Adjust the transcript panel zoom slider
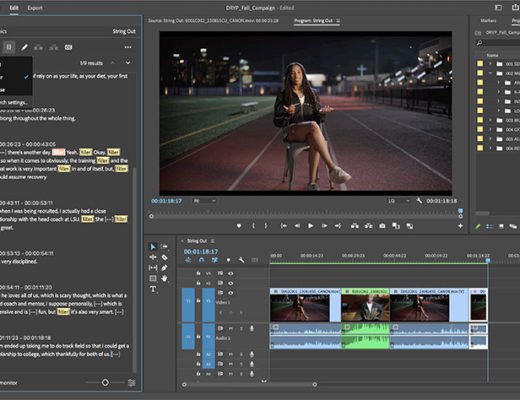 point(105,382)
